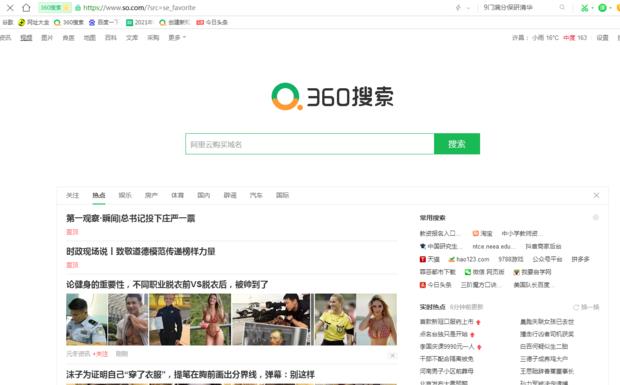Click the browser address bar URL
Viewport: 620px width, 385px height.
click(139, 8)
